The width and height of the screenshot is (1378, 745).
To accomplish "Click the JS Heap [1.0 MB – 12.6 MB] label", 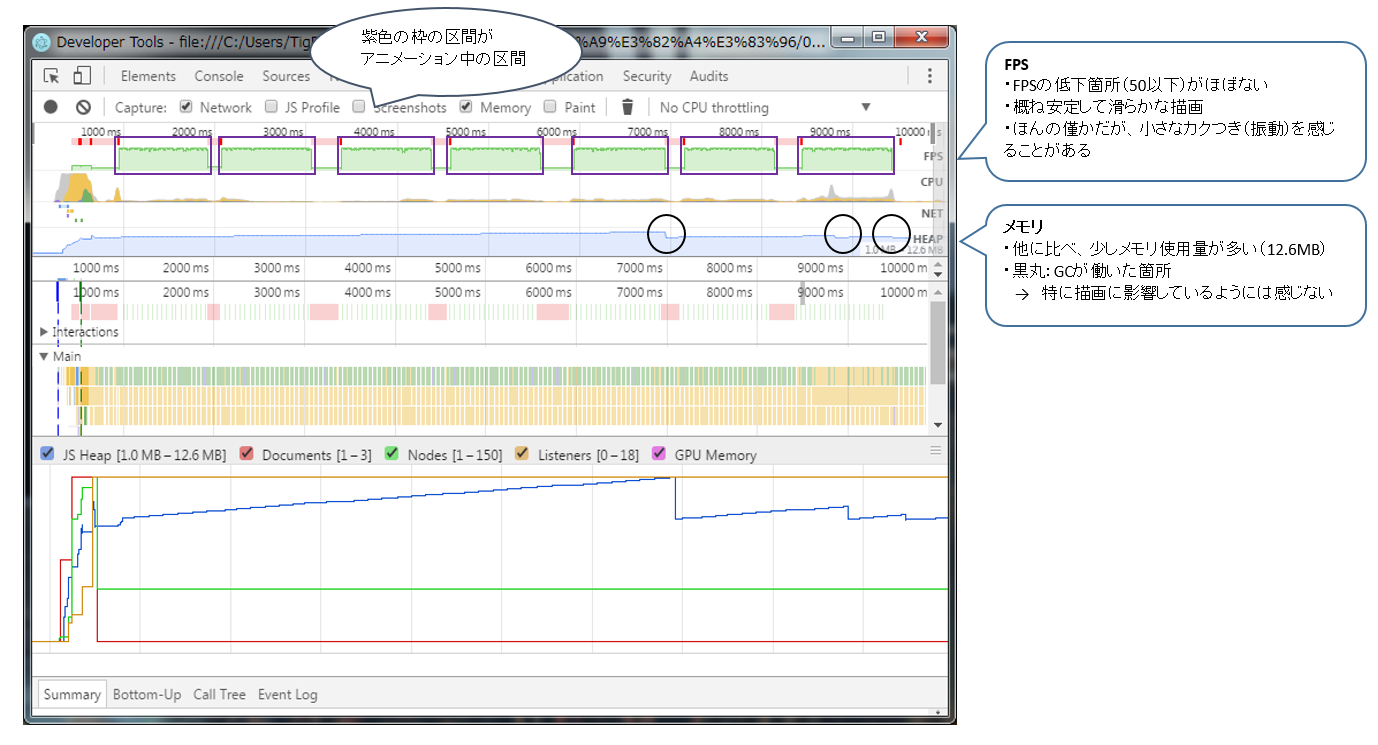I will 144,455.
